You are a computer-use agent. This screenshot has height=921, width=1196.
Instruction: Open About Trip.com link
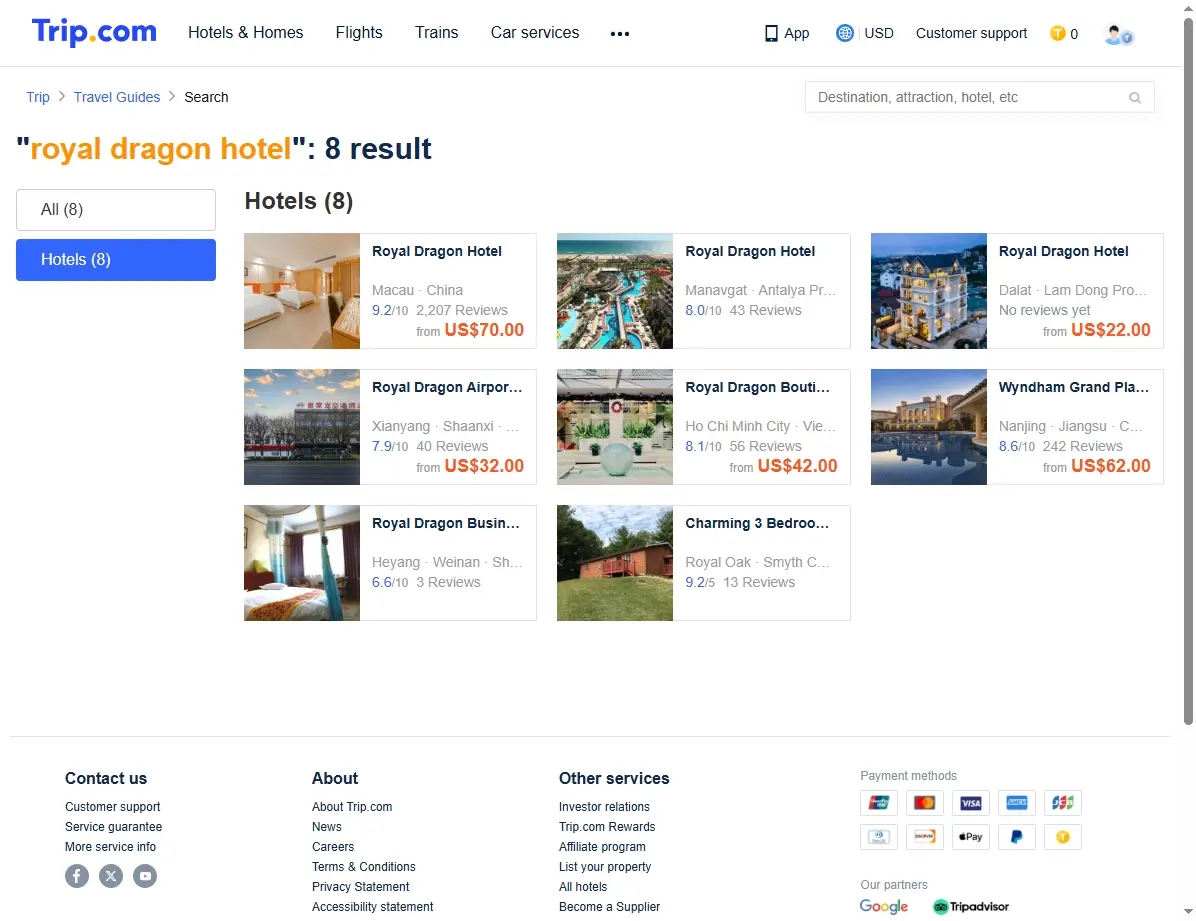coord(352,807)
